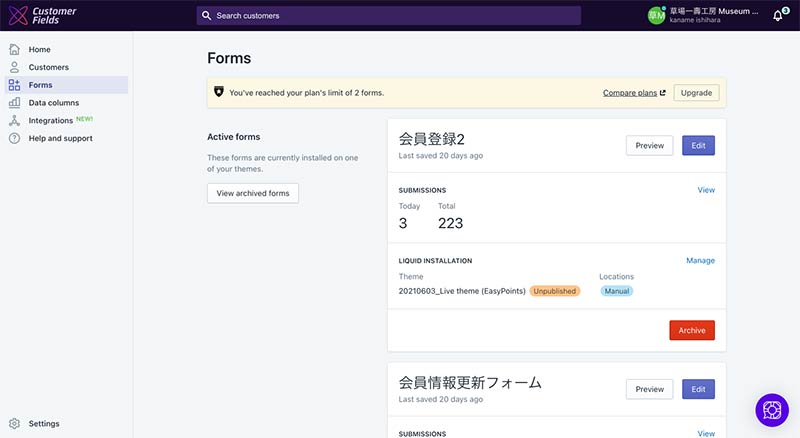This screenshot has height=438, width=800.
Task: Open the Customers page
Action: 48,67
